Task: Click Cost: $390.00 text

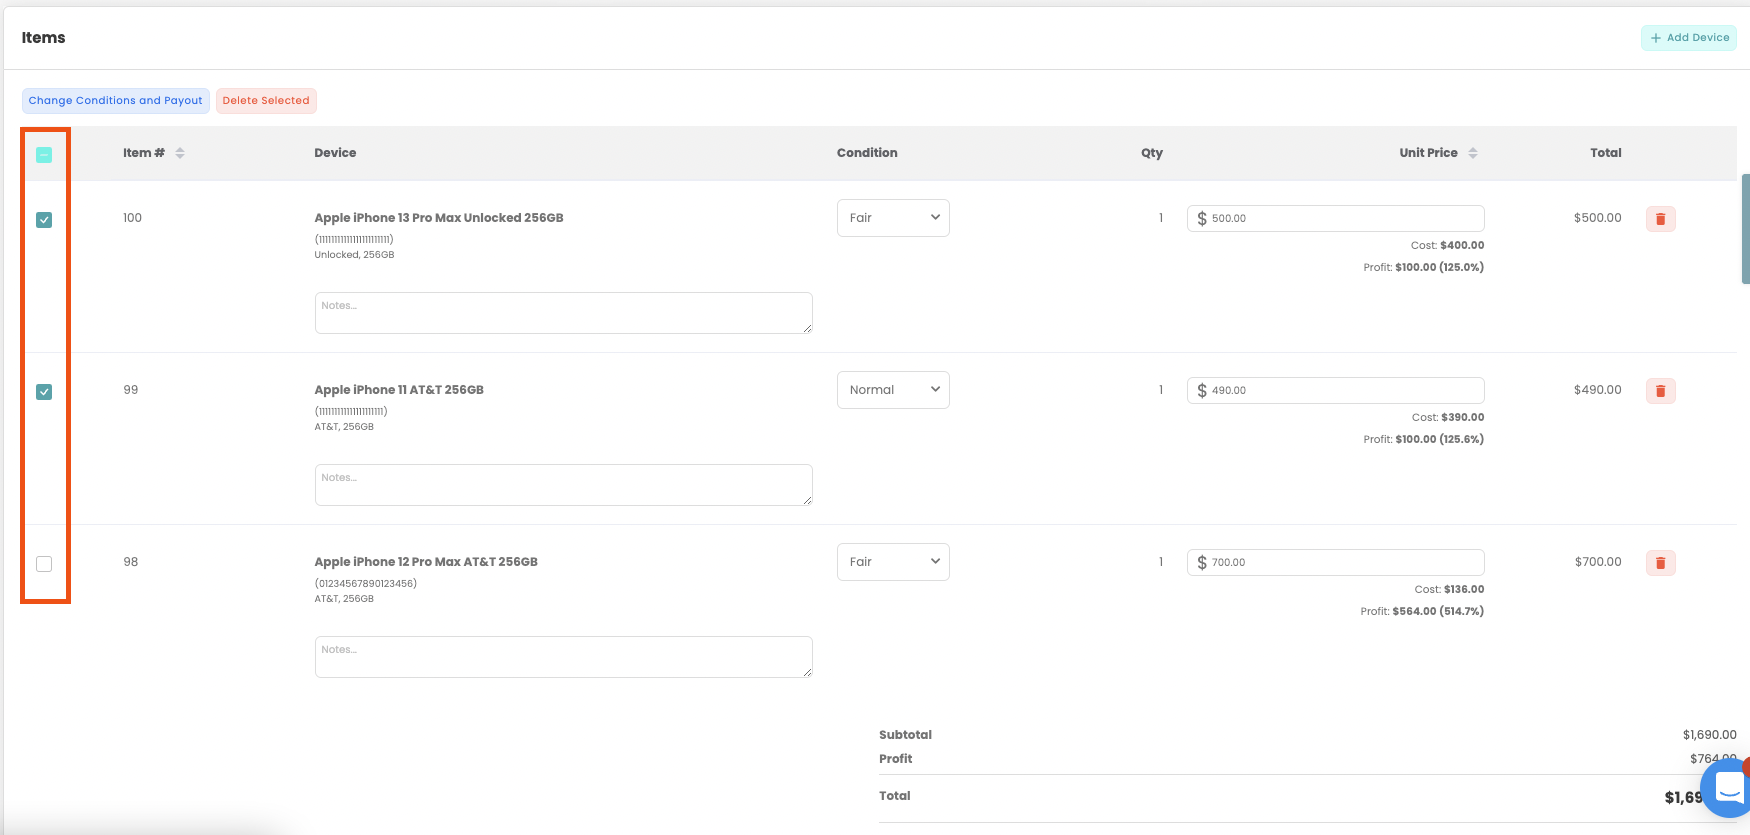Action: coord(1448,418)
